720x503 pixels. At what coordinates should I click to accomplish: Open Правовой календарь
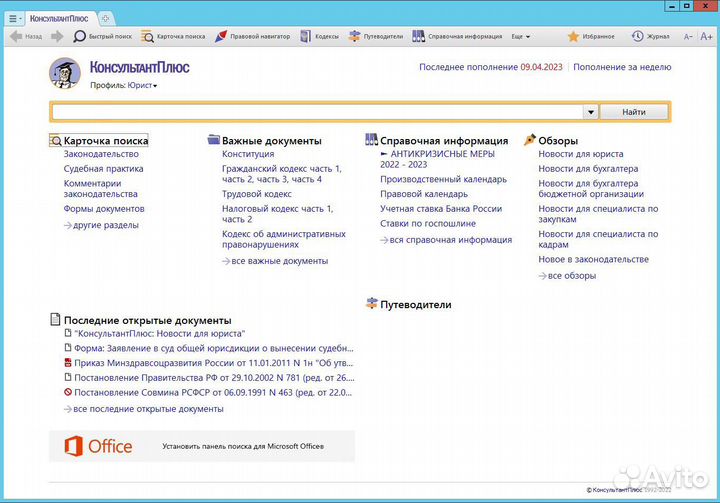click(x=424, y=194)
